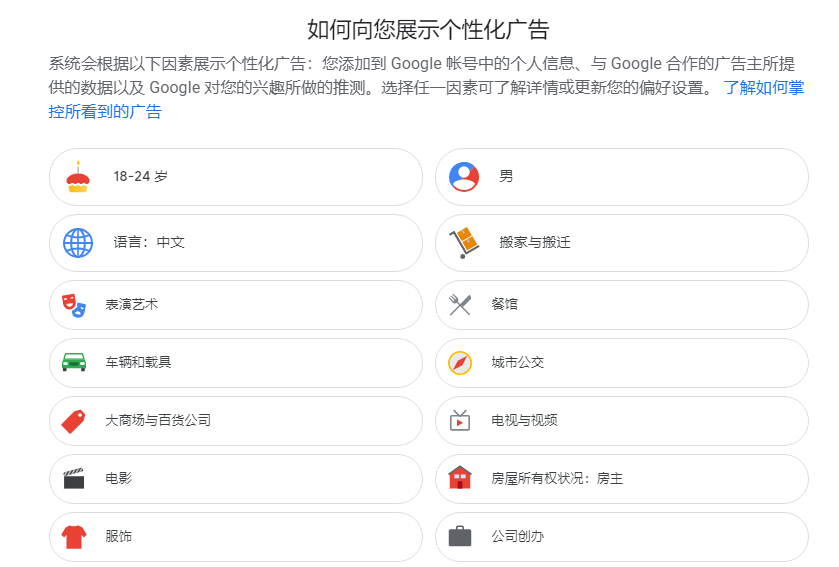
Task: Click the compass transit icon
Action: click(x=460, y=362)
